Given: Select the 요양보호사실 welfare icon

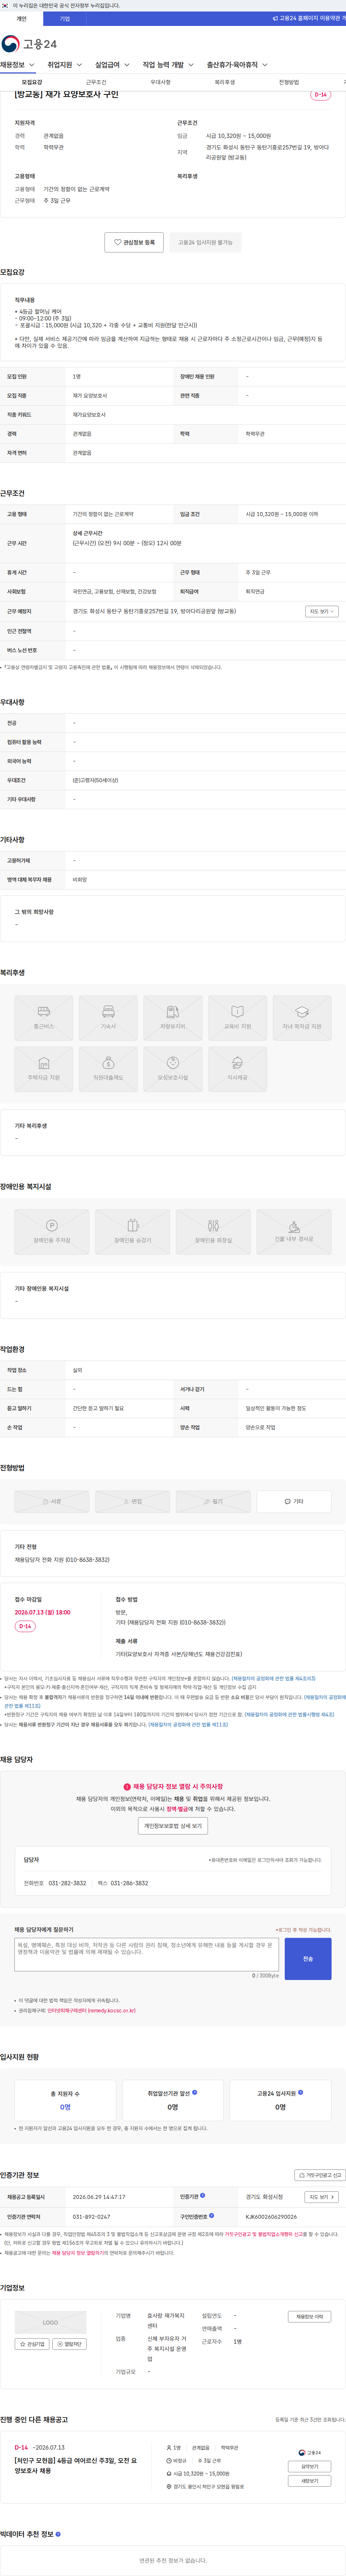Looking at the screenshot, I should 173,1068.
